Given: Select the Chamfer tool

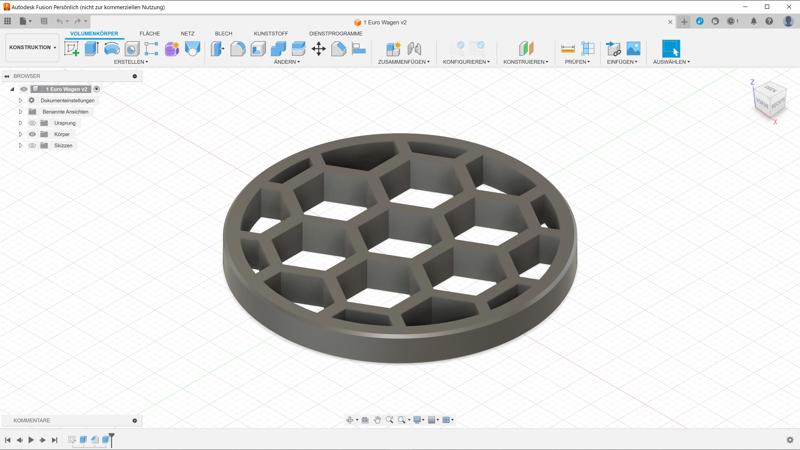Looking at the screenshot, I should (339, 48).
